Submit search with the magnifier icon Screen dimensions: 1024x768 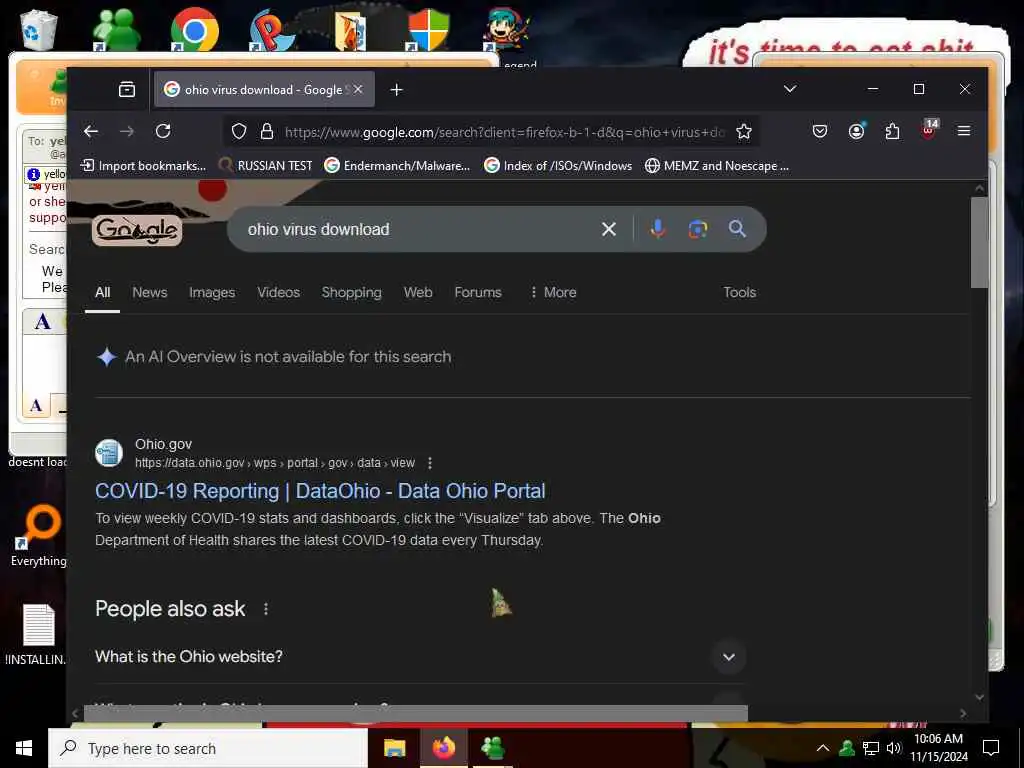737,229
